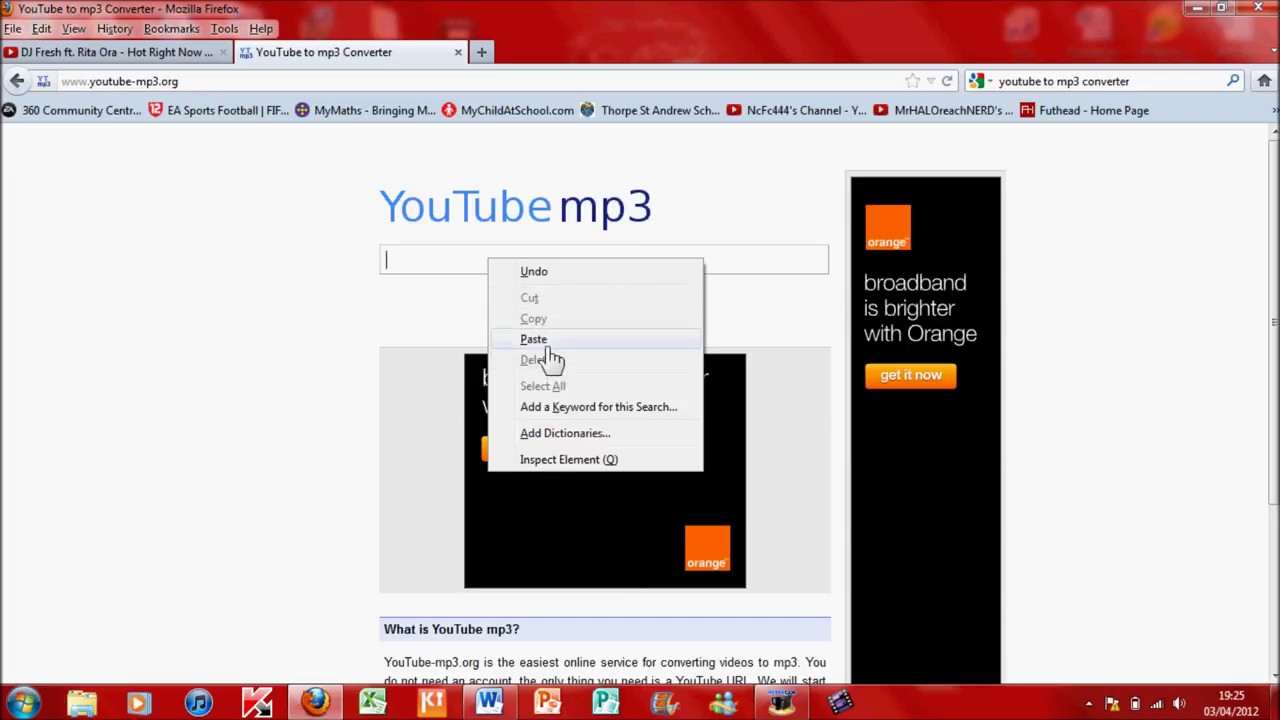This screenshot has width=1280, height=720.
Task: Click the Orange banner ad in page center
Action: (x=605, y=470)
